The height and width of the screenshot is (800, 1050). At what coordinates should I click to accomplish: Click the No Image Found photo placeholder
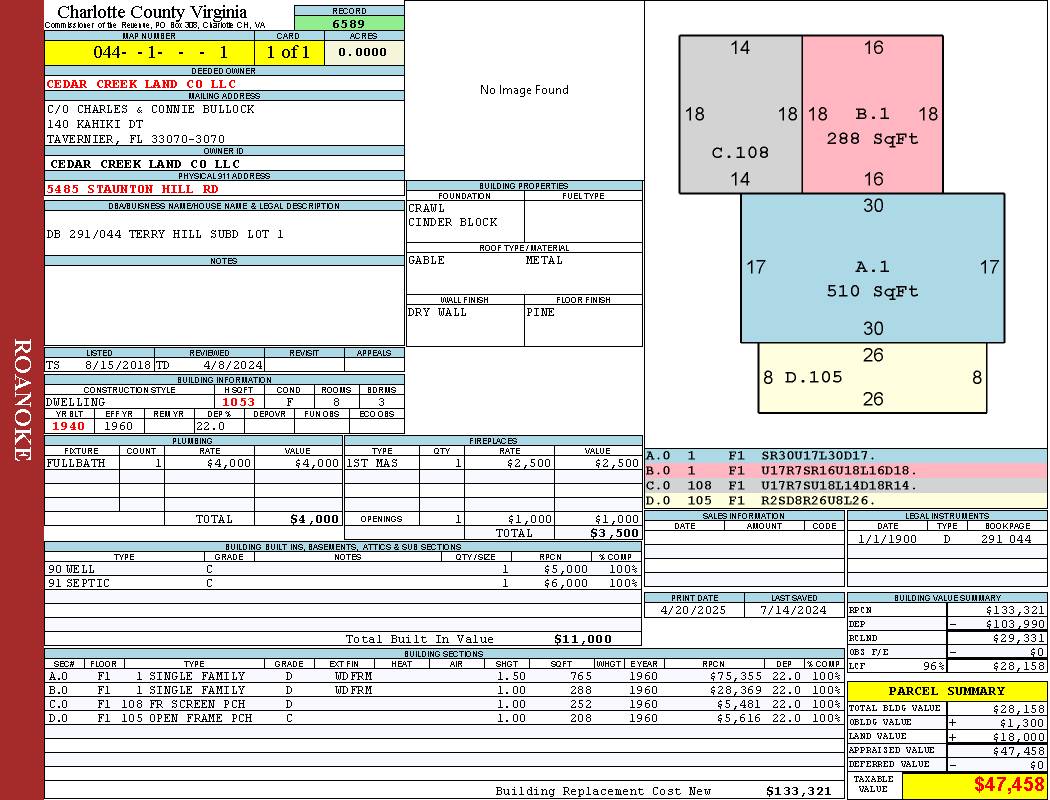point(524,90)
